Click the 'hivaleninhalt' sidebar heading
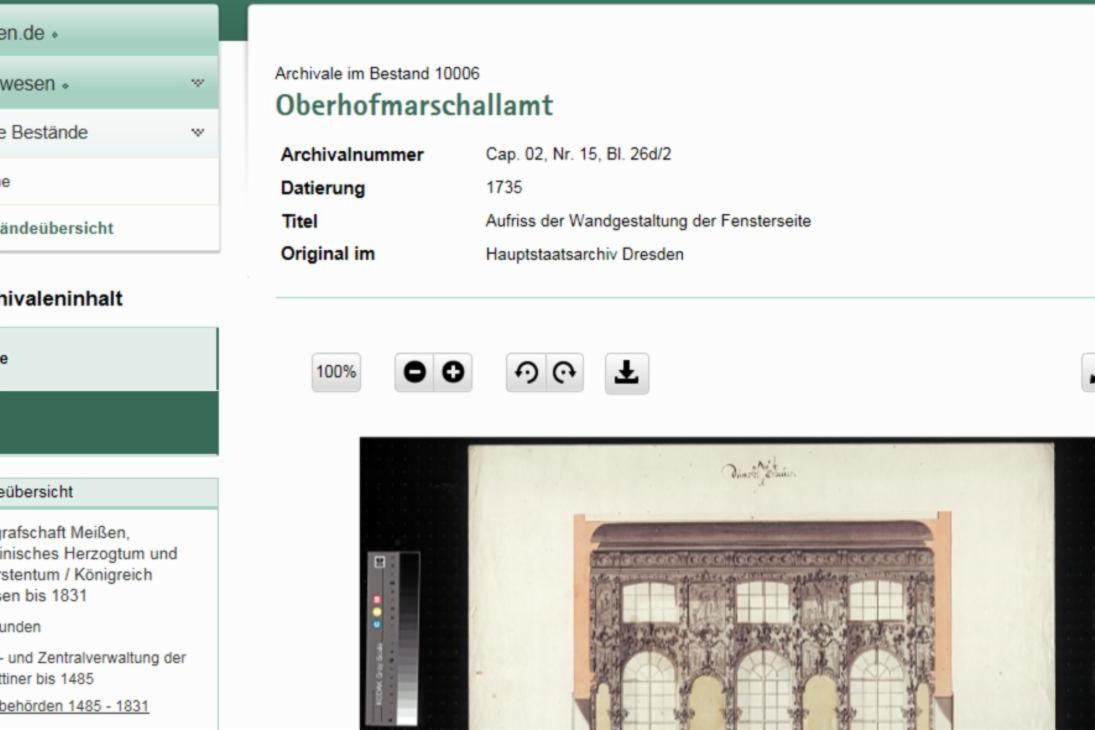Image resolution: width=1095 pixels, height=730 pixels. coord(61,299)
